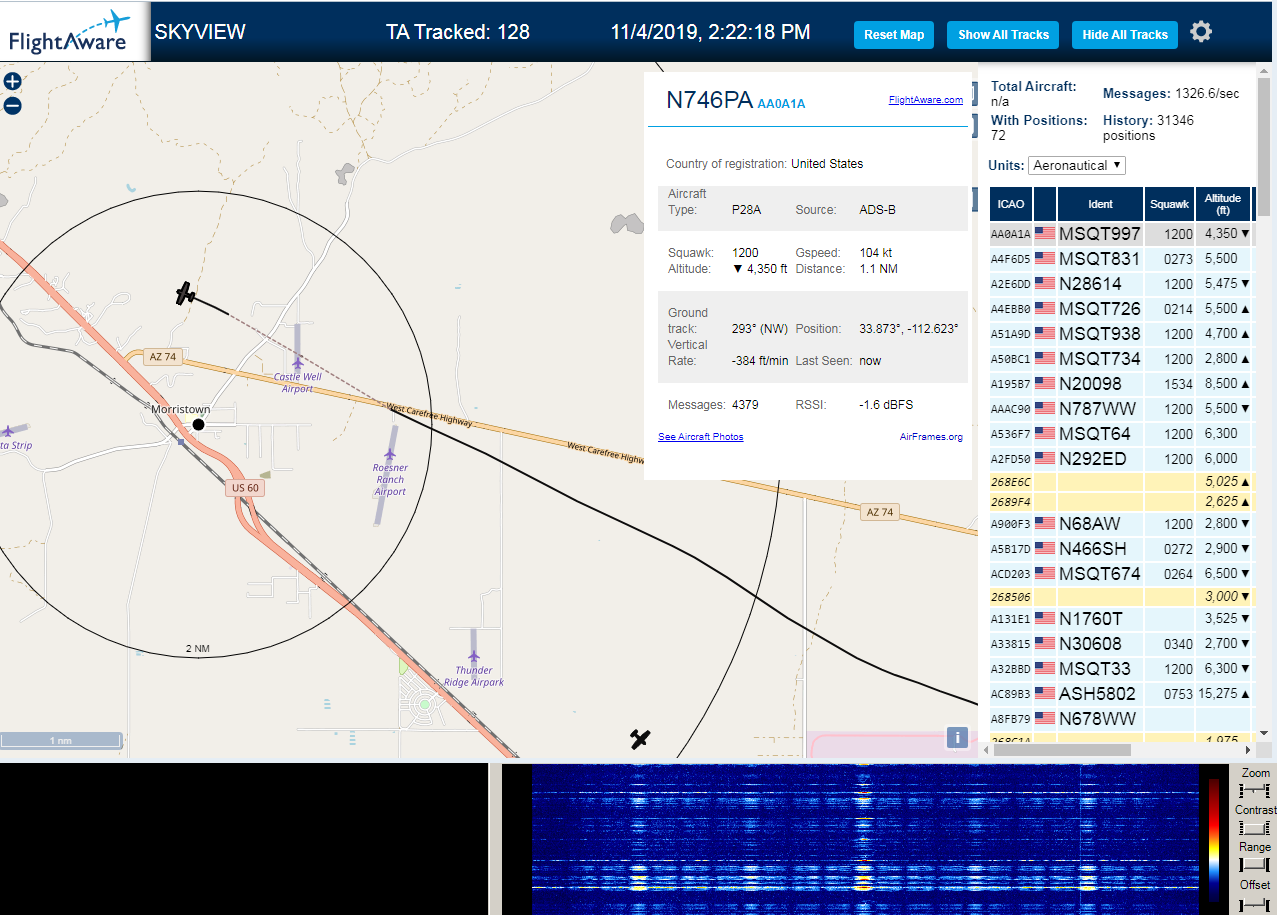Click the Castle Well Airport marker

(x=298, y=361)
